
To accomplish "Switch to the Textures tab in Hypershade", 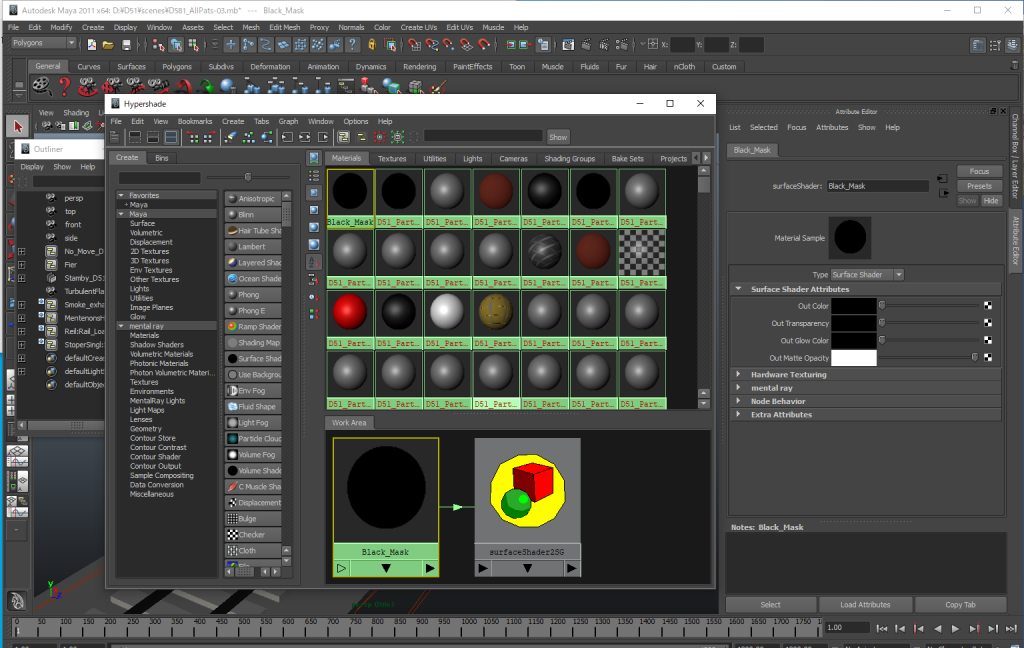I will [392, 159].
